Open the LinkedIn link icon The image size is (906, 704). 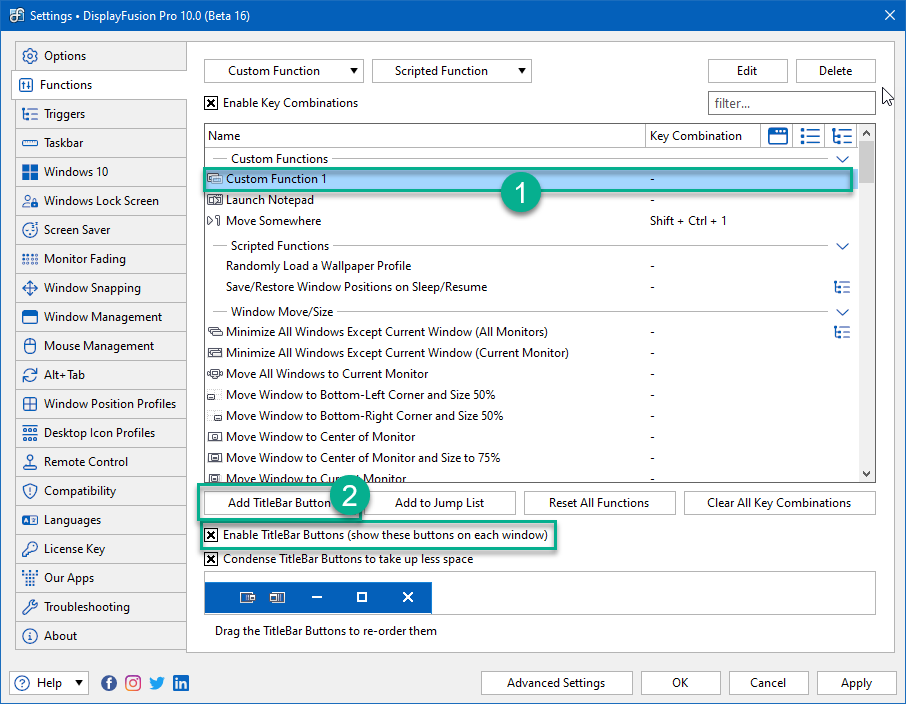[181, 683]
